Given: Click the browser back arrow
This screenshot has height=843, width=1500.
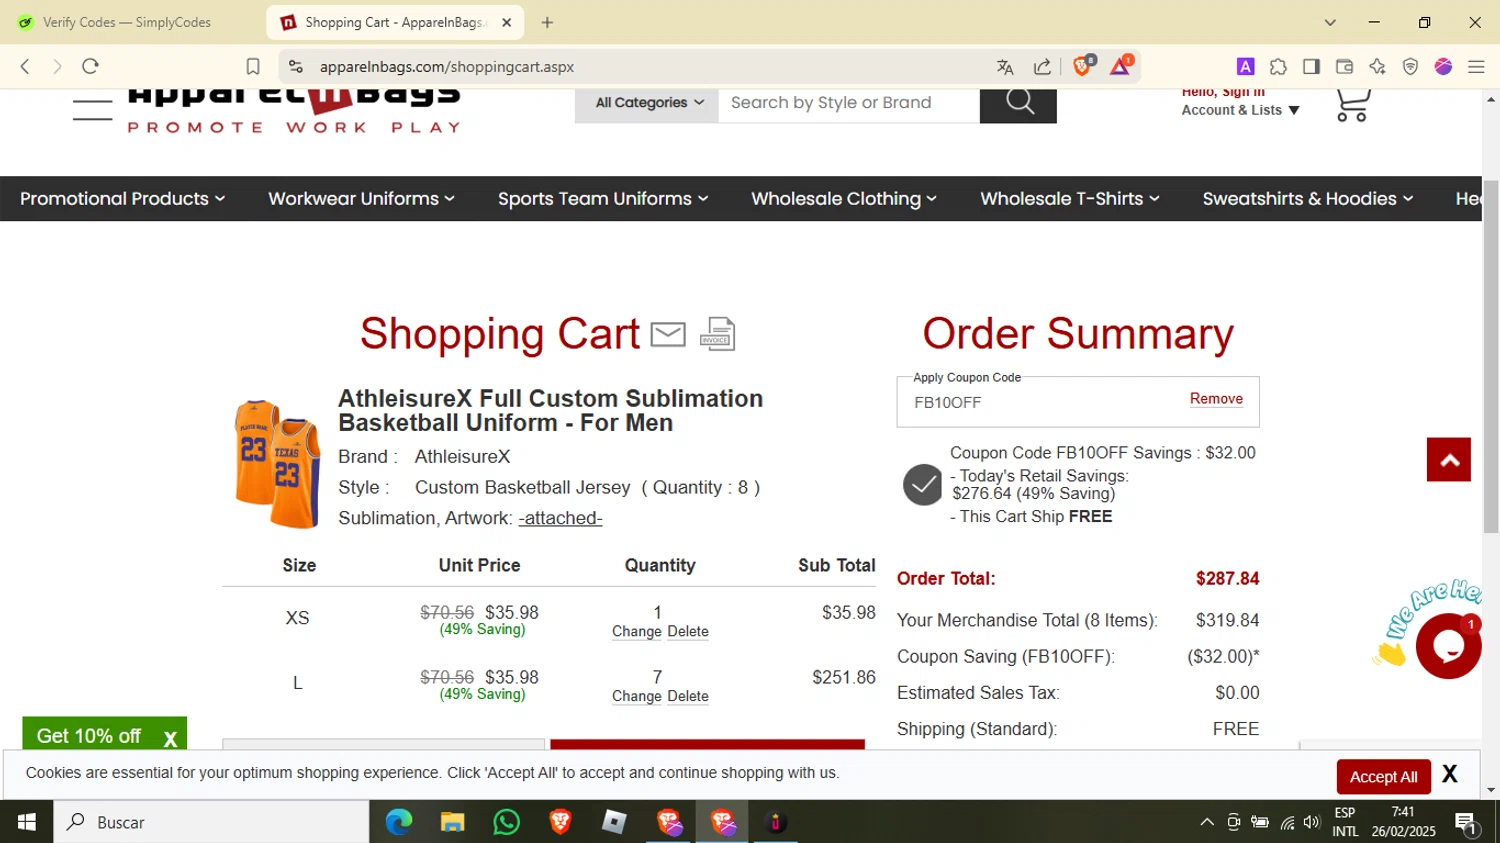Looking at the screenshot, I should pyautogui.click(x=25, y=66).
